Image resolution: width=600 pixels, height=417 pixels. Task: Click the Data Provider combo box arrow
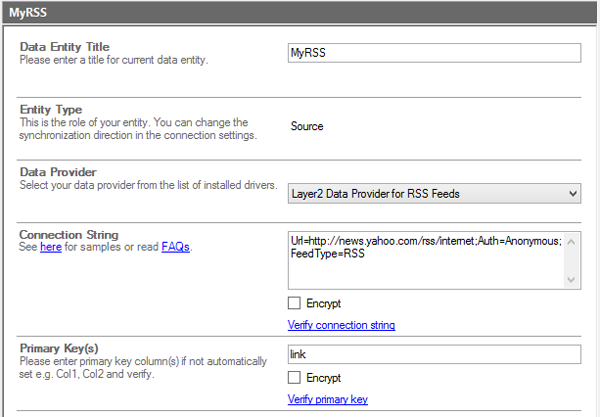click(x=572, y=193)
